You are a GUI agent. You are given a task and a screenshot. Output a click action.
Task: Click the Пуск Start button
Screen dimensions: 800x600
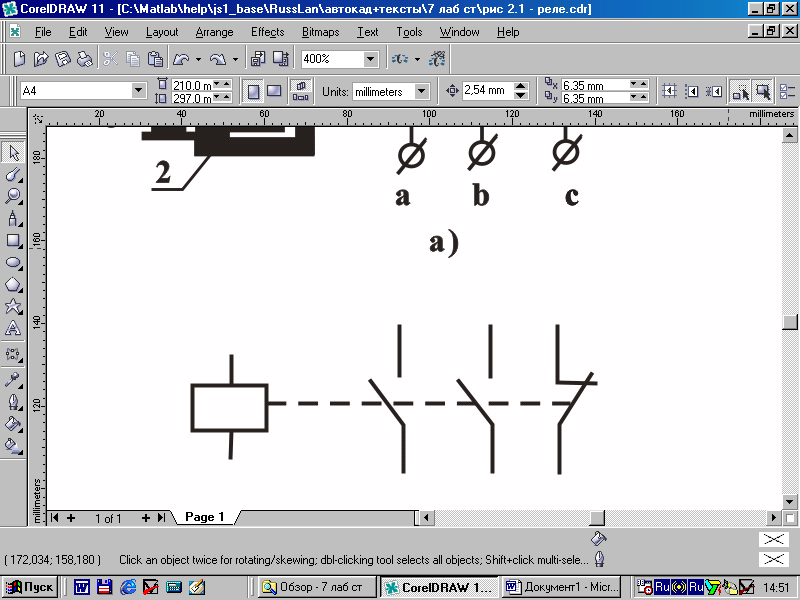pyautogui.click(x=30, y=587)
